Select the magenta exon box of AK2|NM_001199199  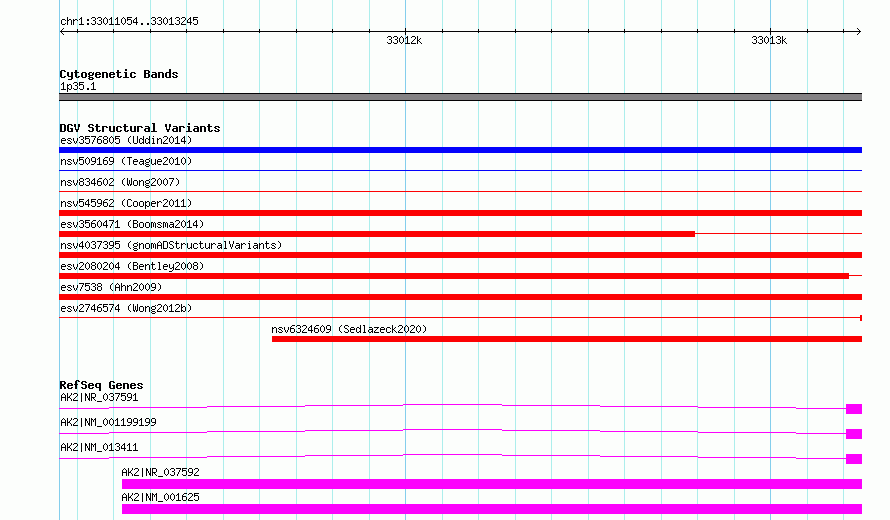[854, 434]
